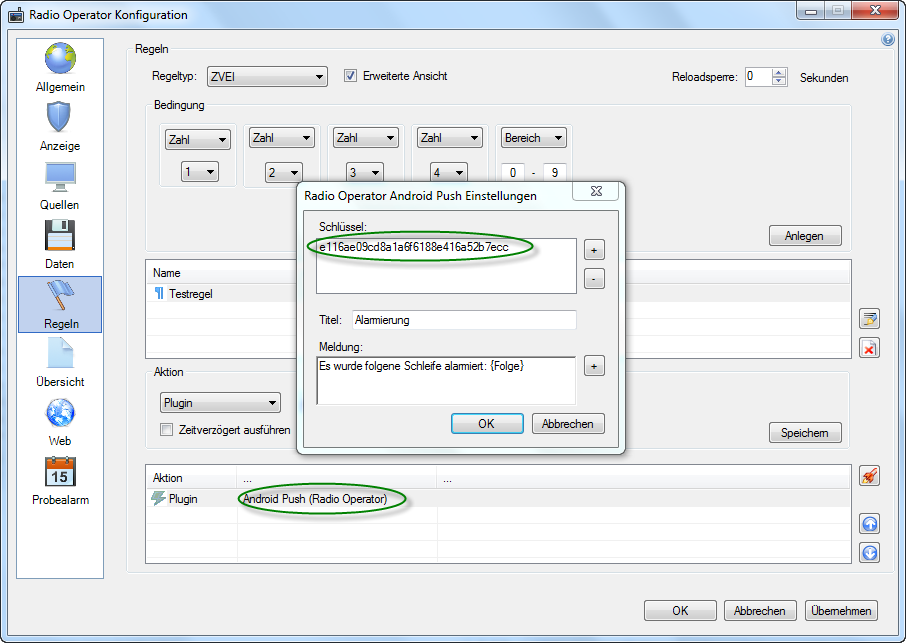Click Abbrechen in the main configuration window
906x643 pixels.
point(760,611)
